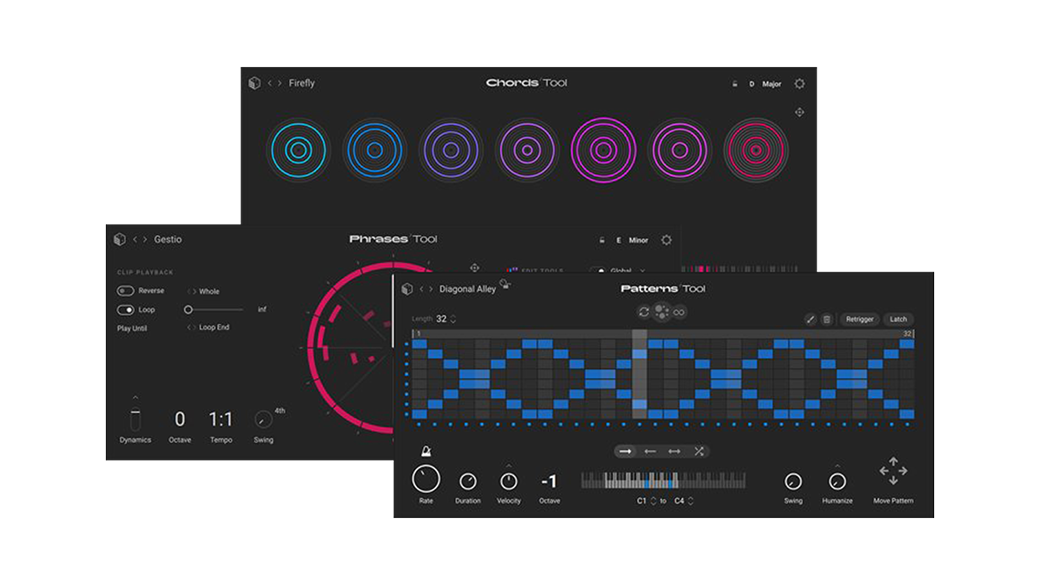
Task: Click the cycle arrows icon in Patterns Tool
Action: click(643, 312)
